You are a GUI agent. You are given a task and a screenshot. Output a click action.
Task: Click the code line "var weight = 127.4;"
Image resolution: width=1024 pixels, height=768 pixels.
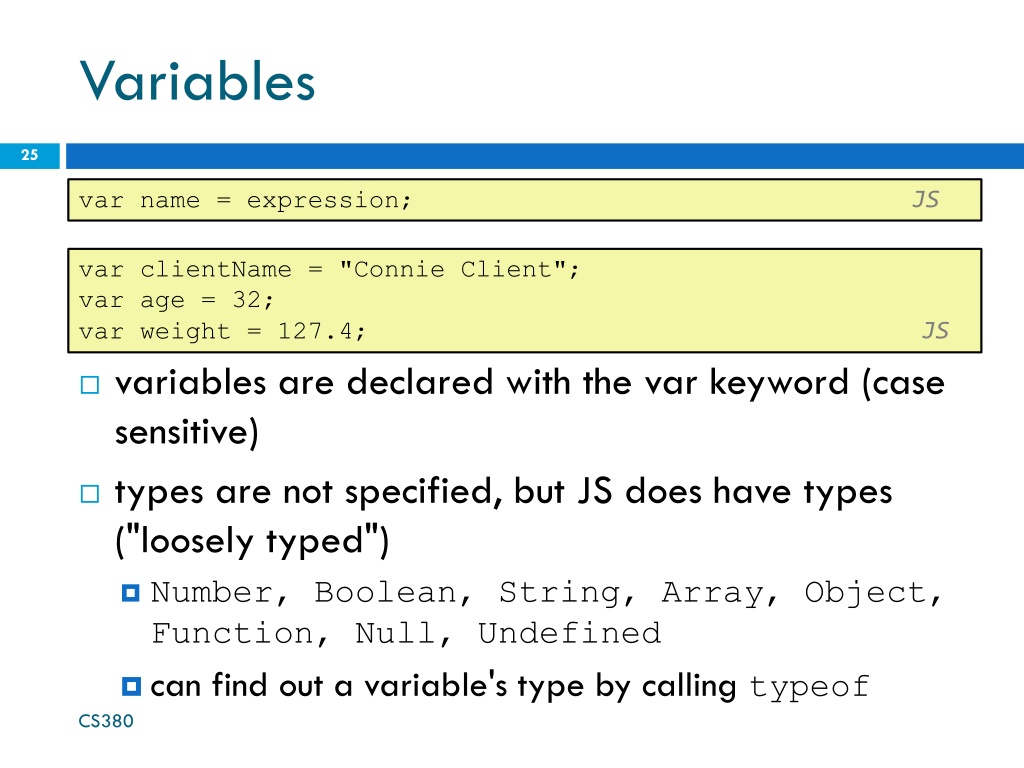coord(222,331)
